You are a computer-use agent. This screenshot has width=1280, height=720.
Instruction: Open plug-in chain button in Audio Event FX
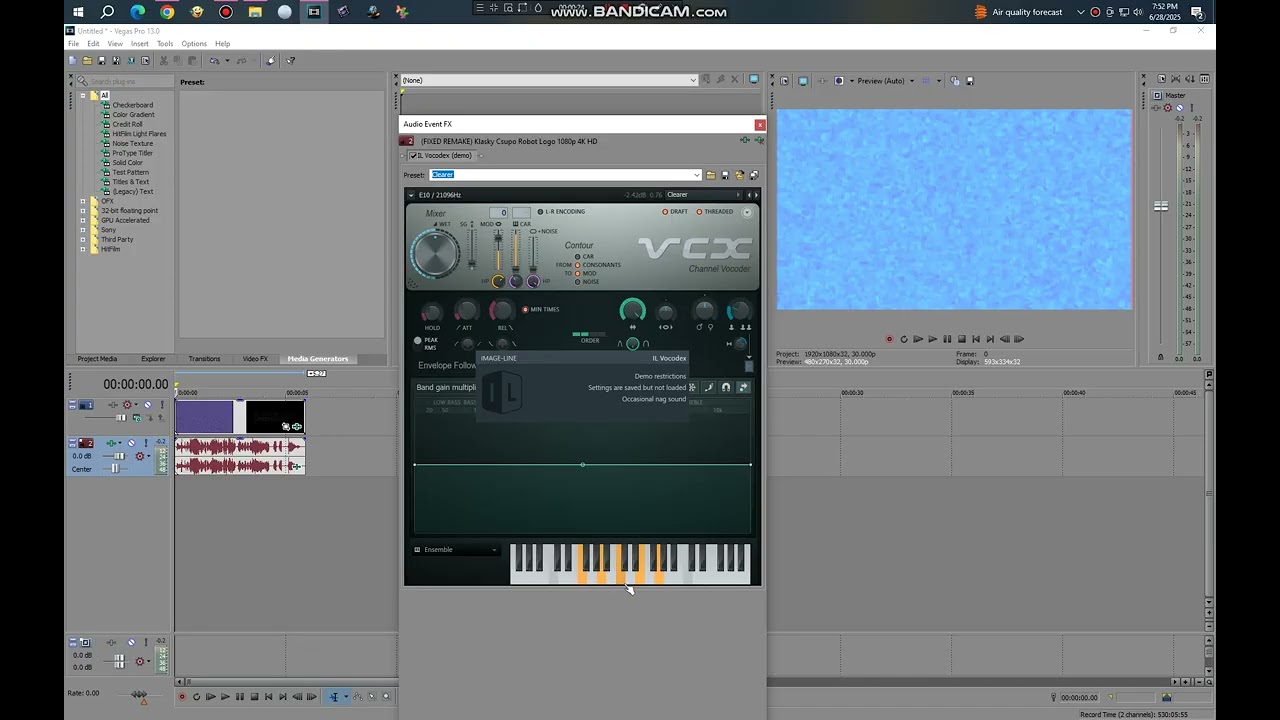pos(744,141)
